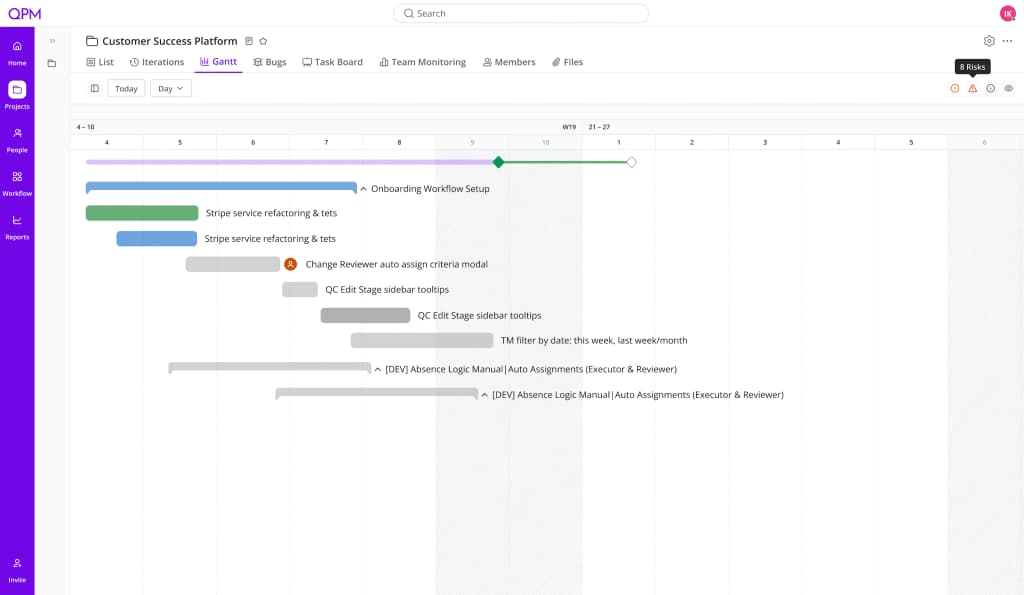The width and height of the screenshot is (1024, 595).
Task: Click the short light-gray QC Edit Stage bar
Action: click(300, 289)
